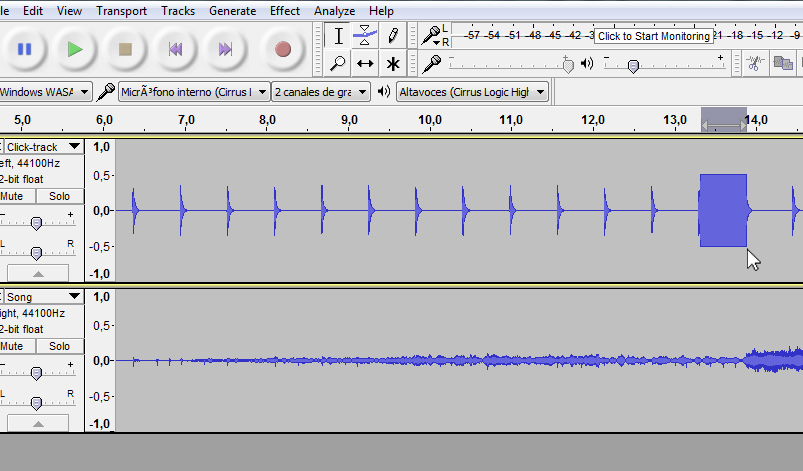Open the Windows WASAPI host dropdown
Screen dimensions: 803x471
tap(45, 92)
